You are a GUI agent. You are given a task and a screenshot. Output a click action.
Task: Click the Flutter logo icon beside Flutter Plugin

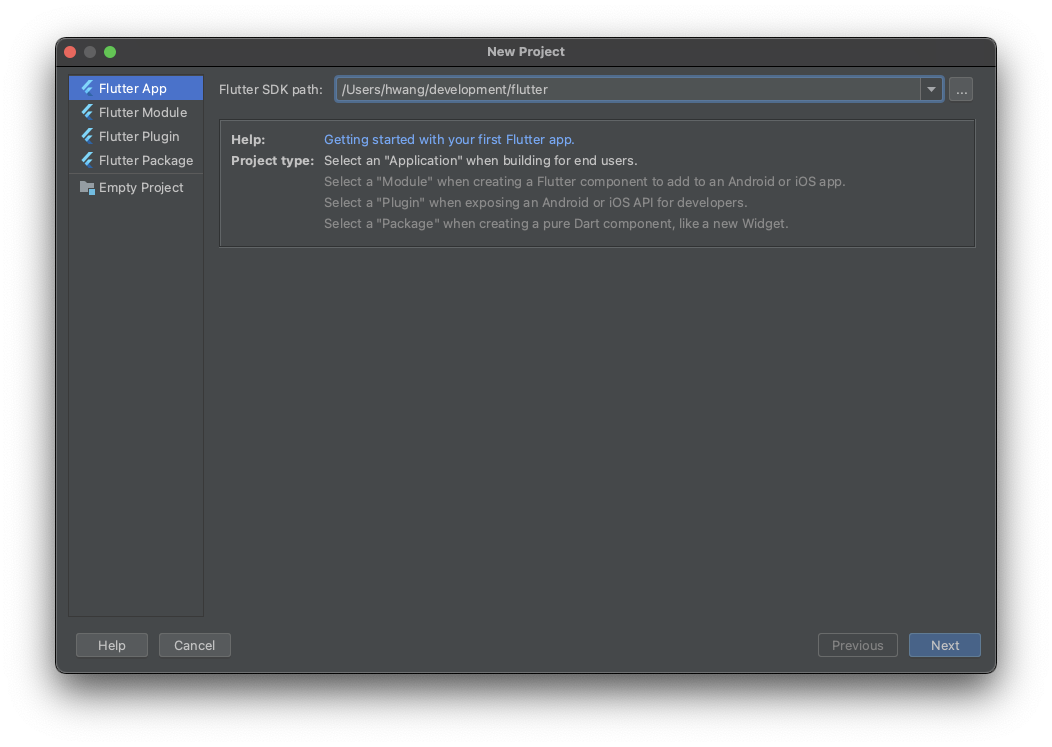pyautogui.click(x=87, y=136)
